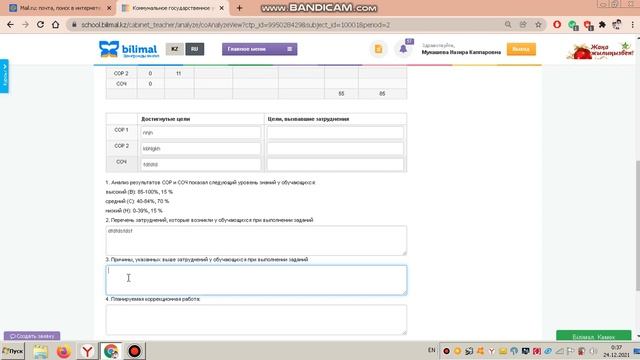The height and width of the screenshot is (360, 640).
Task: Click the Chrome taskbar icon
Action: point(111,351)
